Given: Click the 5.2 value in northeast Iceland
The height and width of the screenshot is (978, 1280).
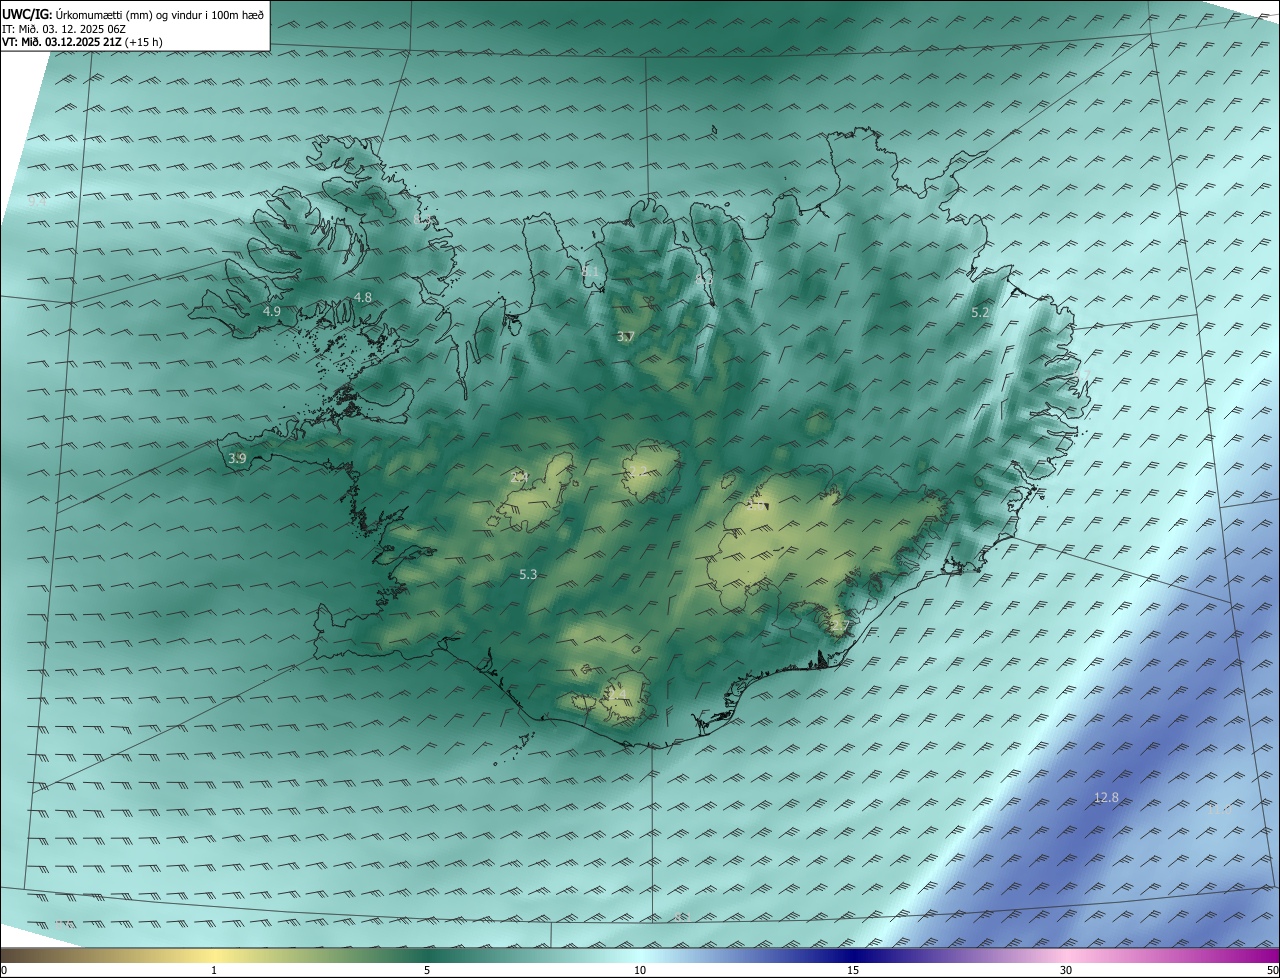Looking at the screenshot, I should point(980,313).
